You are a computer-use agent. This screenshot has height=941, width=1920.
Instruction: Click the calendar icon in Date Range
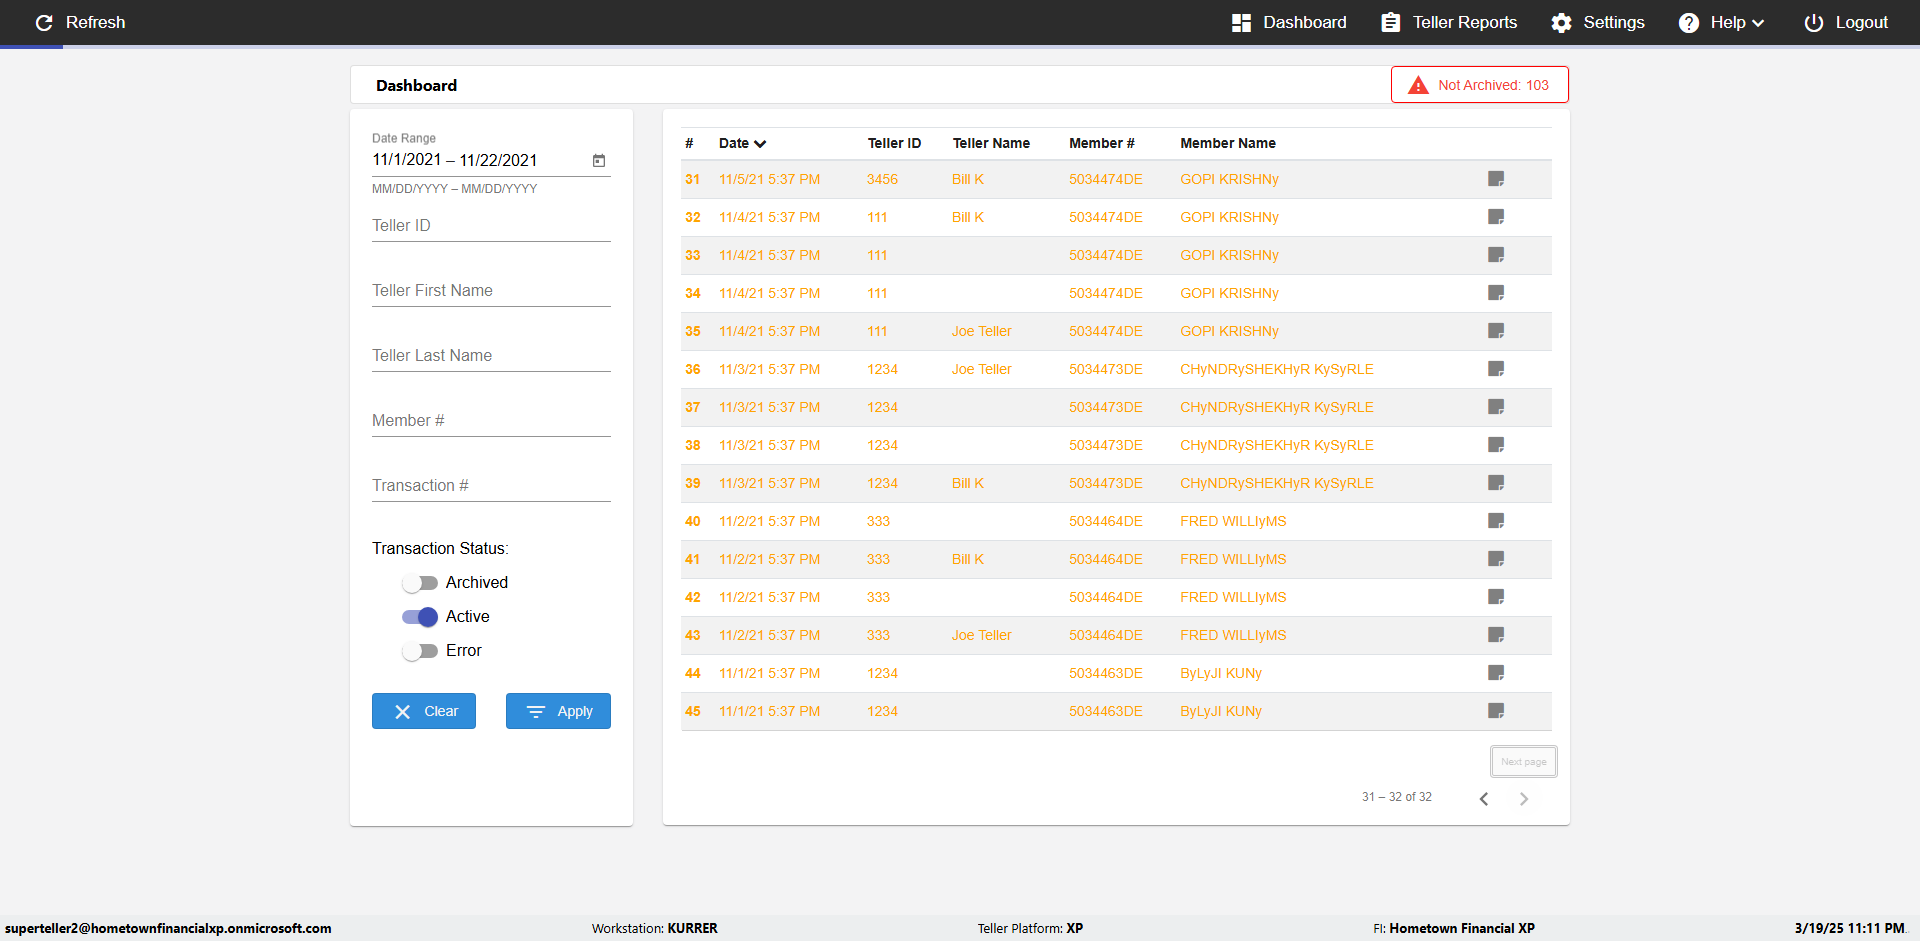tap(599, 160)
